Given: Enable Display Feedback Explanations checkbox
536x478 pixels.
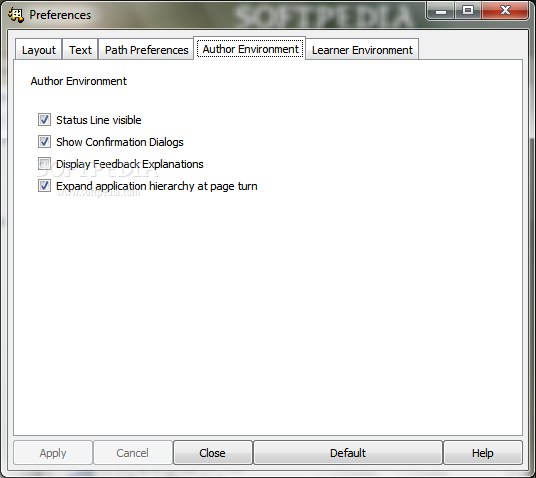Looking at the screenshot, I should pos(44,164).
